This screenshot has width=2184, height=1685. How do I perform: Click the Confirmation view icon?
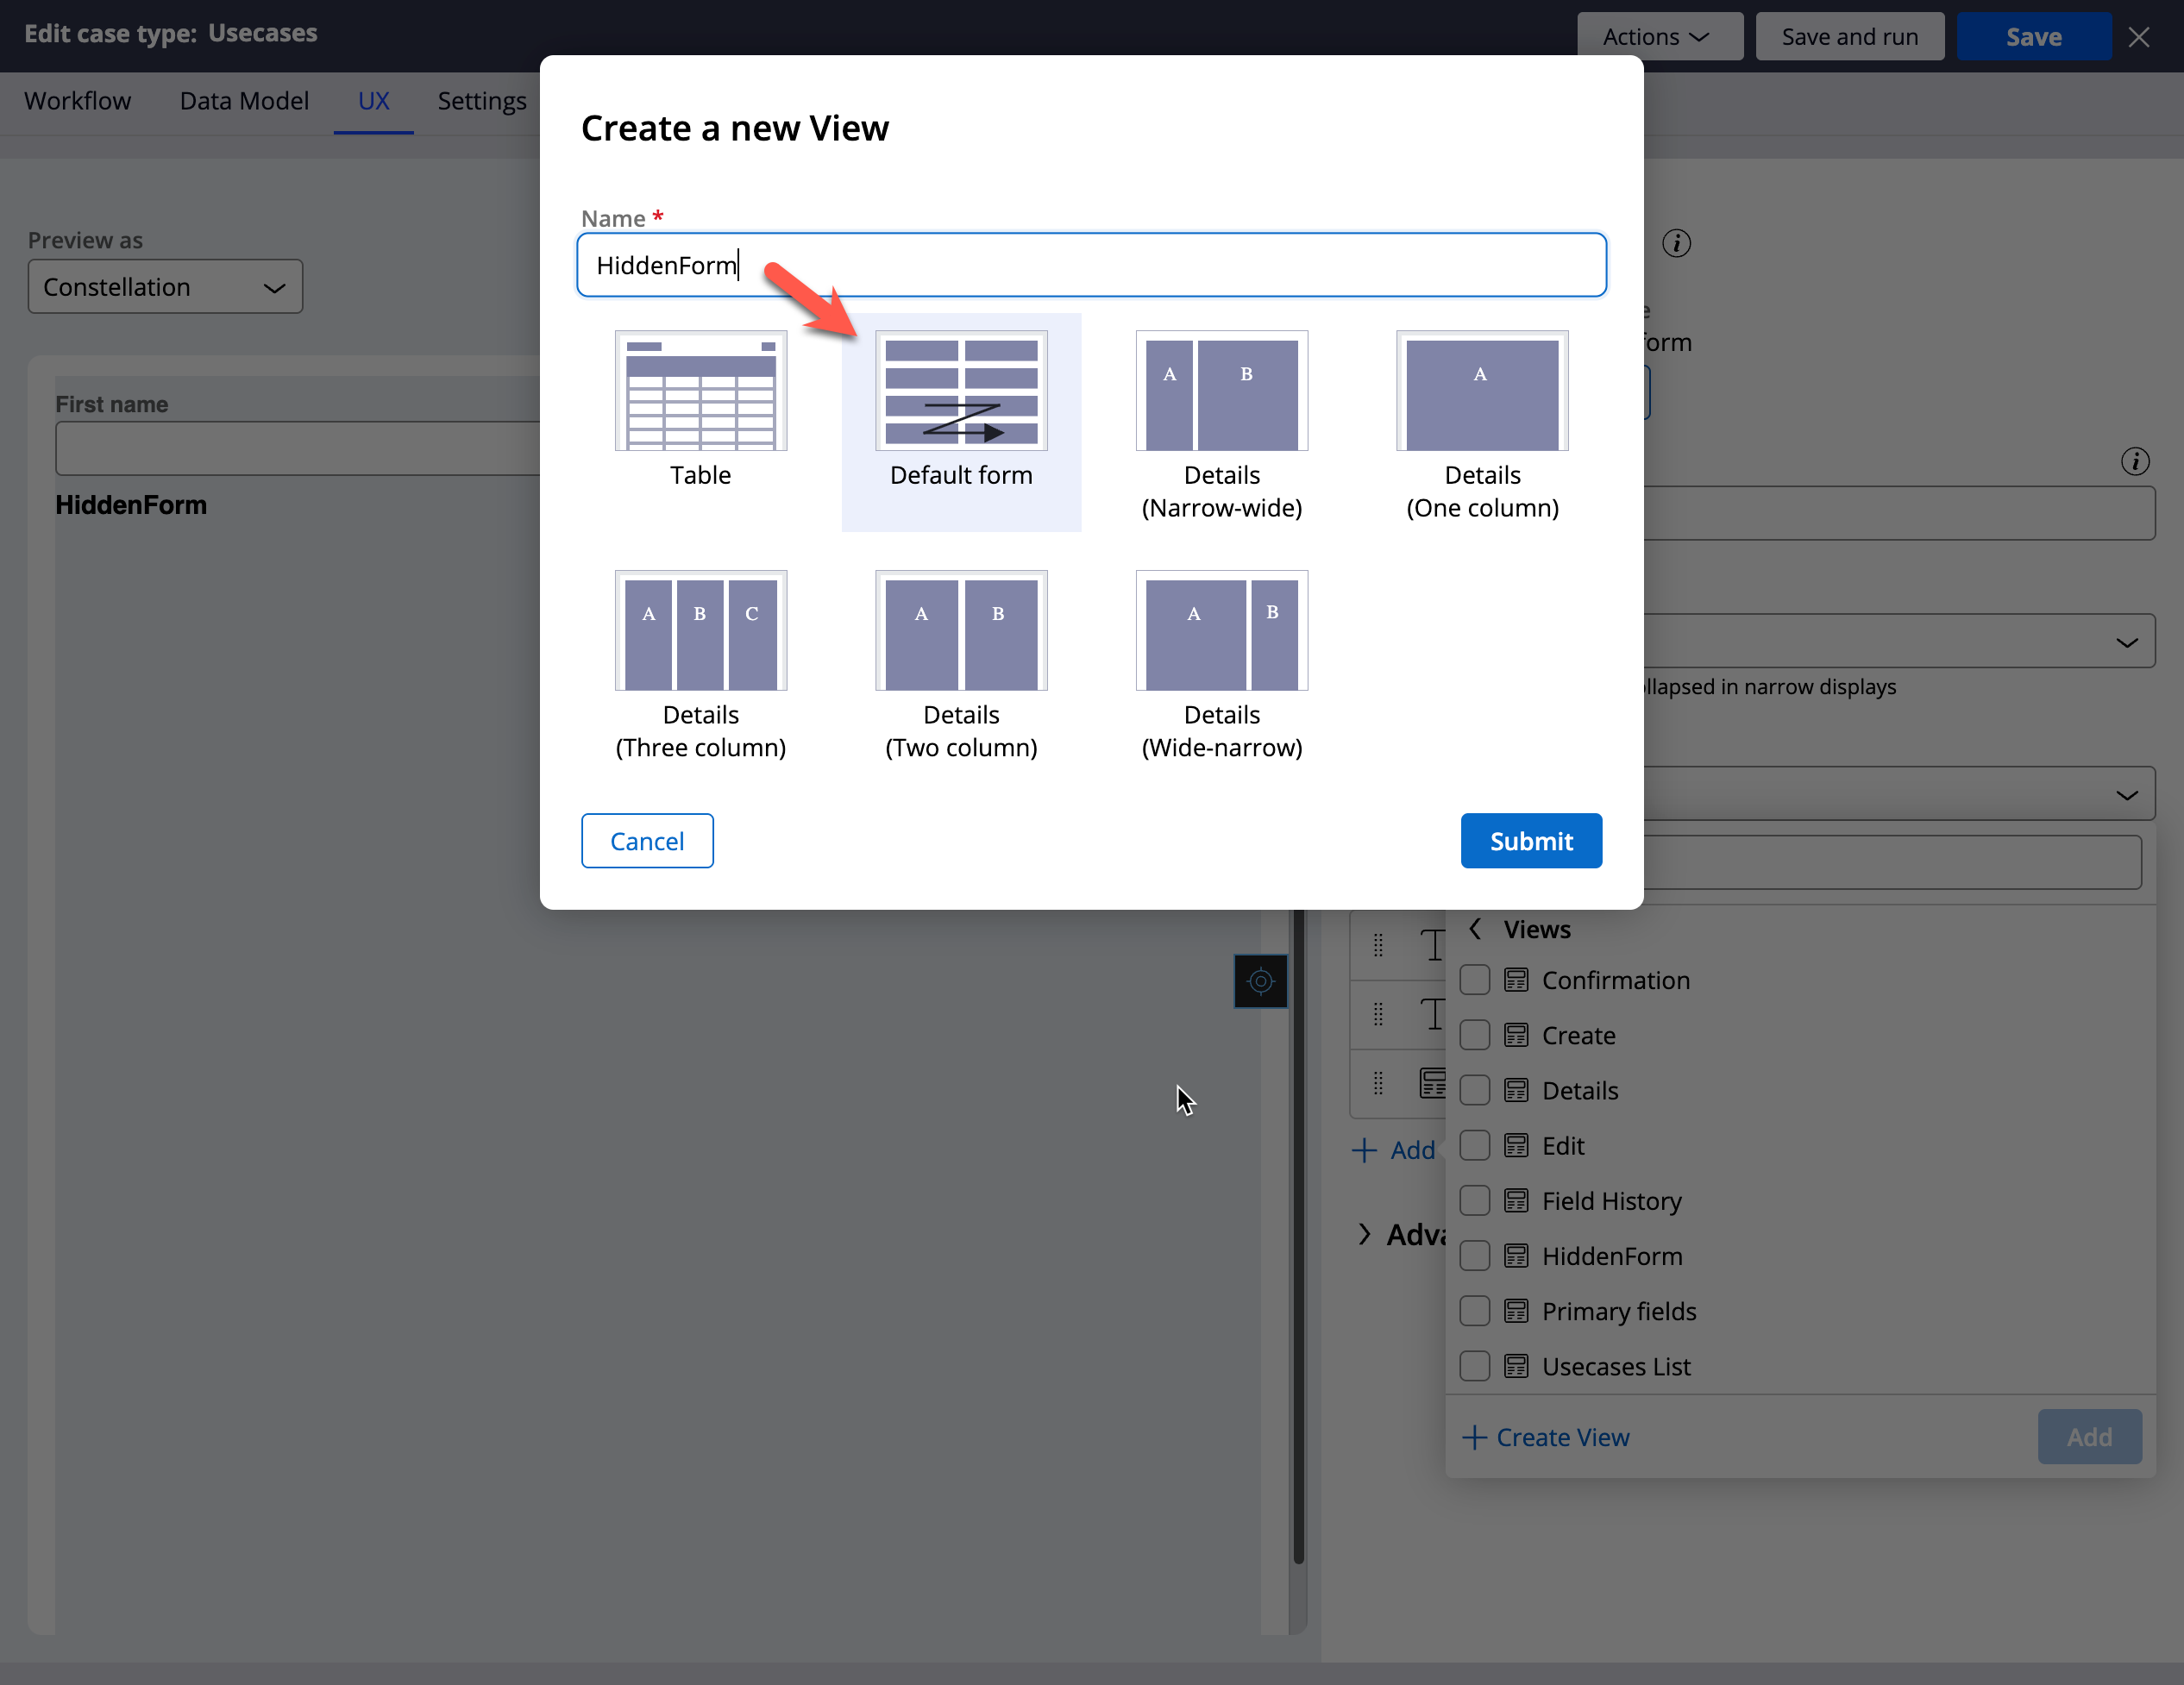tap(1516, 980)
